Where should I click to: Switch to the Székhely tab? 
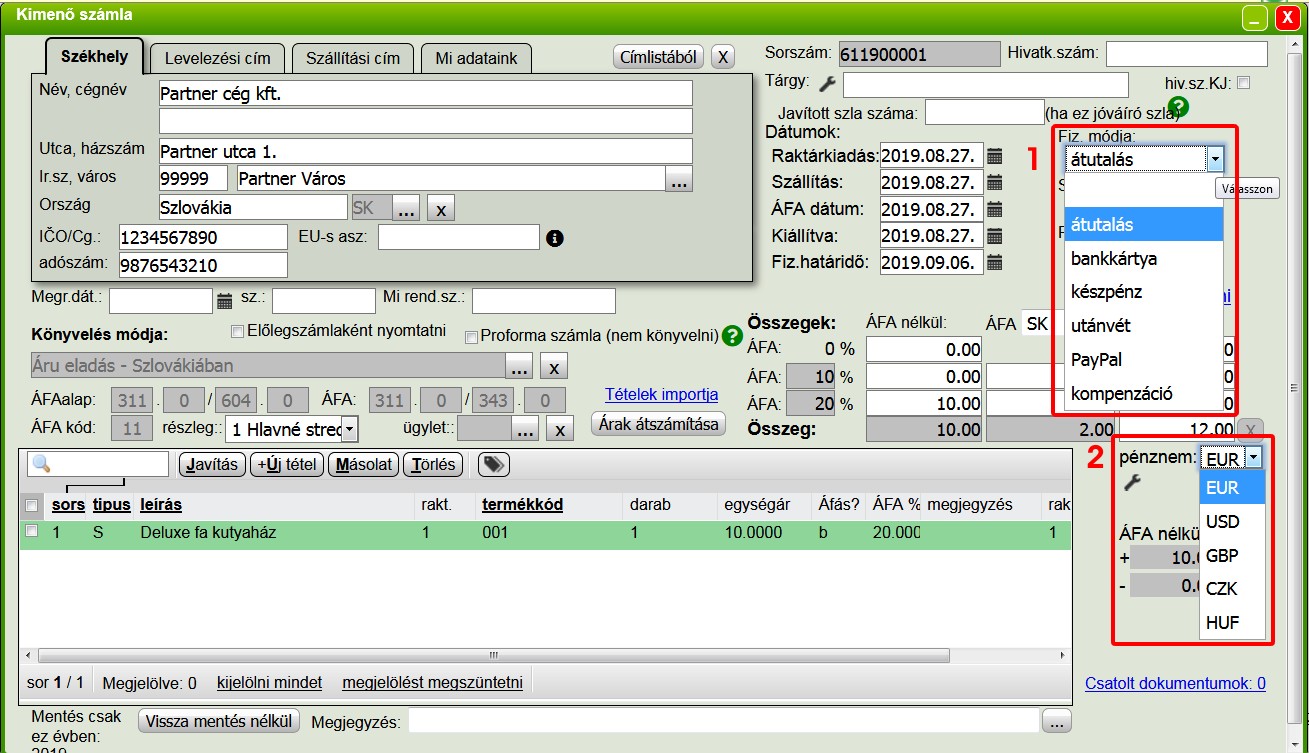94,56
